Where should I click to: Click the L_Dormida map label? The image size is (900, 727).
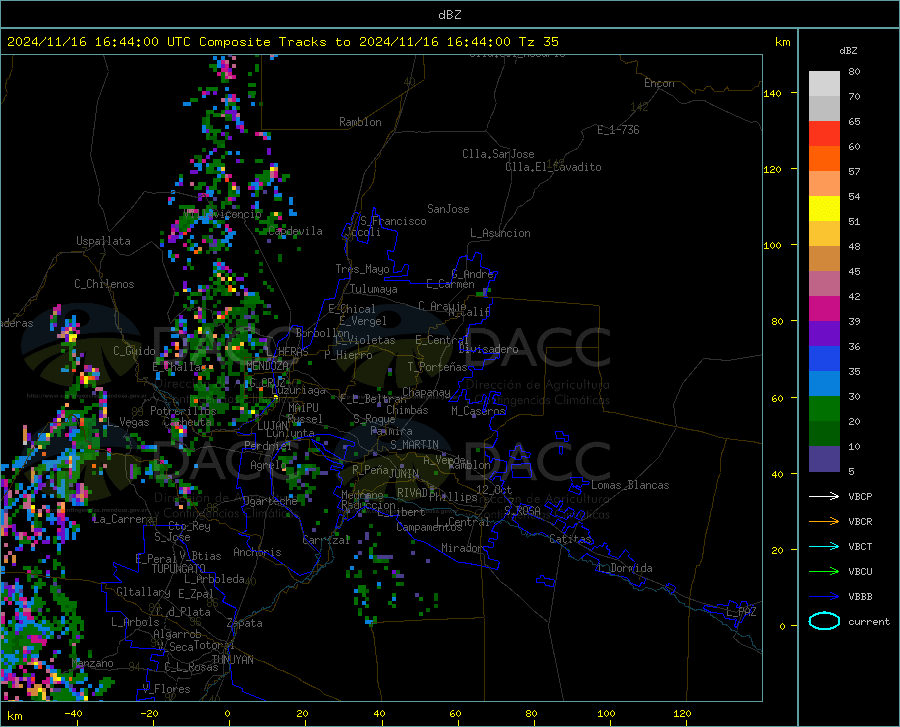point(624,568)
